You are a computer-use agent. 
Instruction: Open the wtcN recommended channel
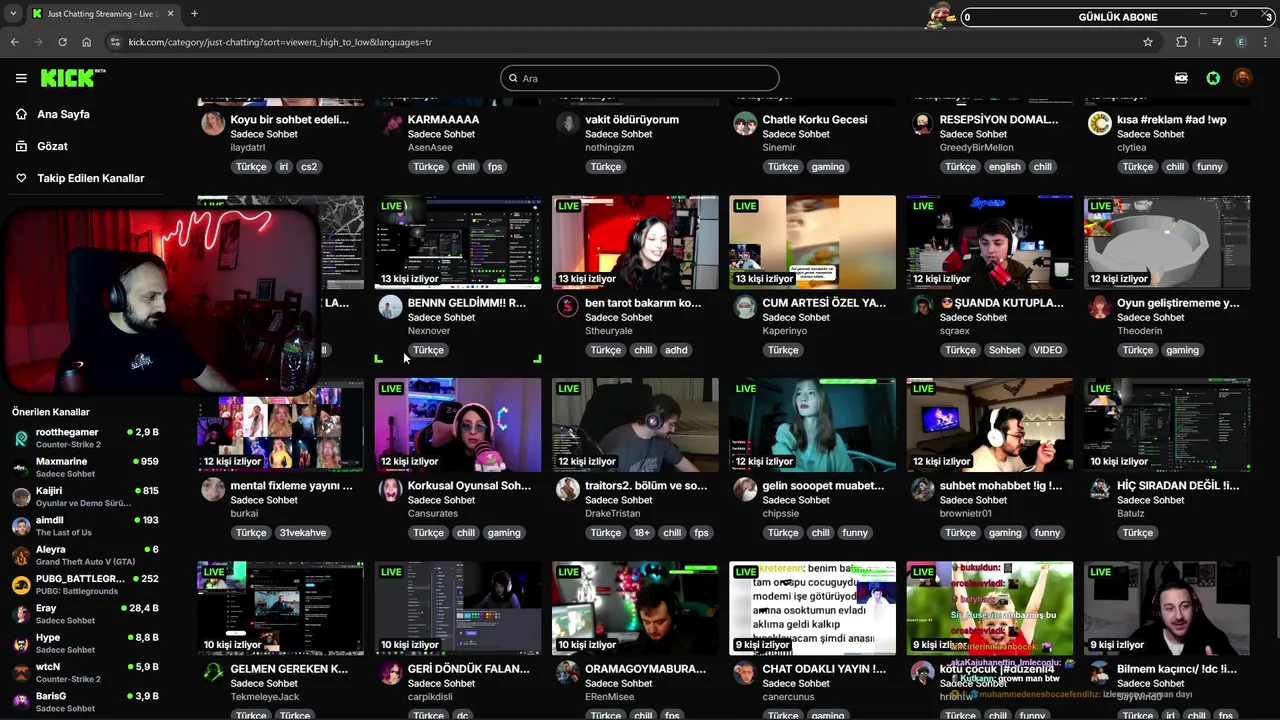click(86, 672)
